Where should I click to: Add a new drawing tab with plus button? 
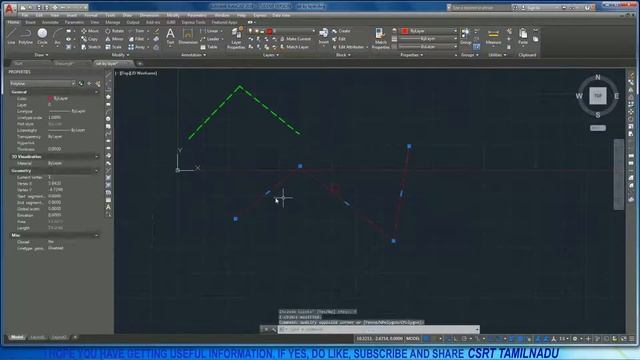click(x=140, y=64)
